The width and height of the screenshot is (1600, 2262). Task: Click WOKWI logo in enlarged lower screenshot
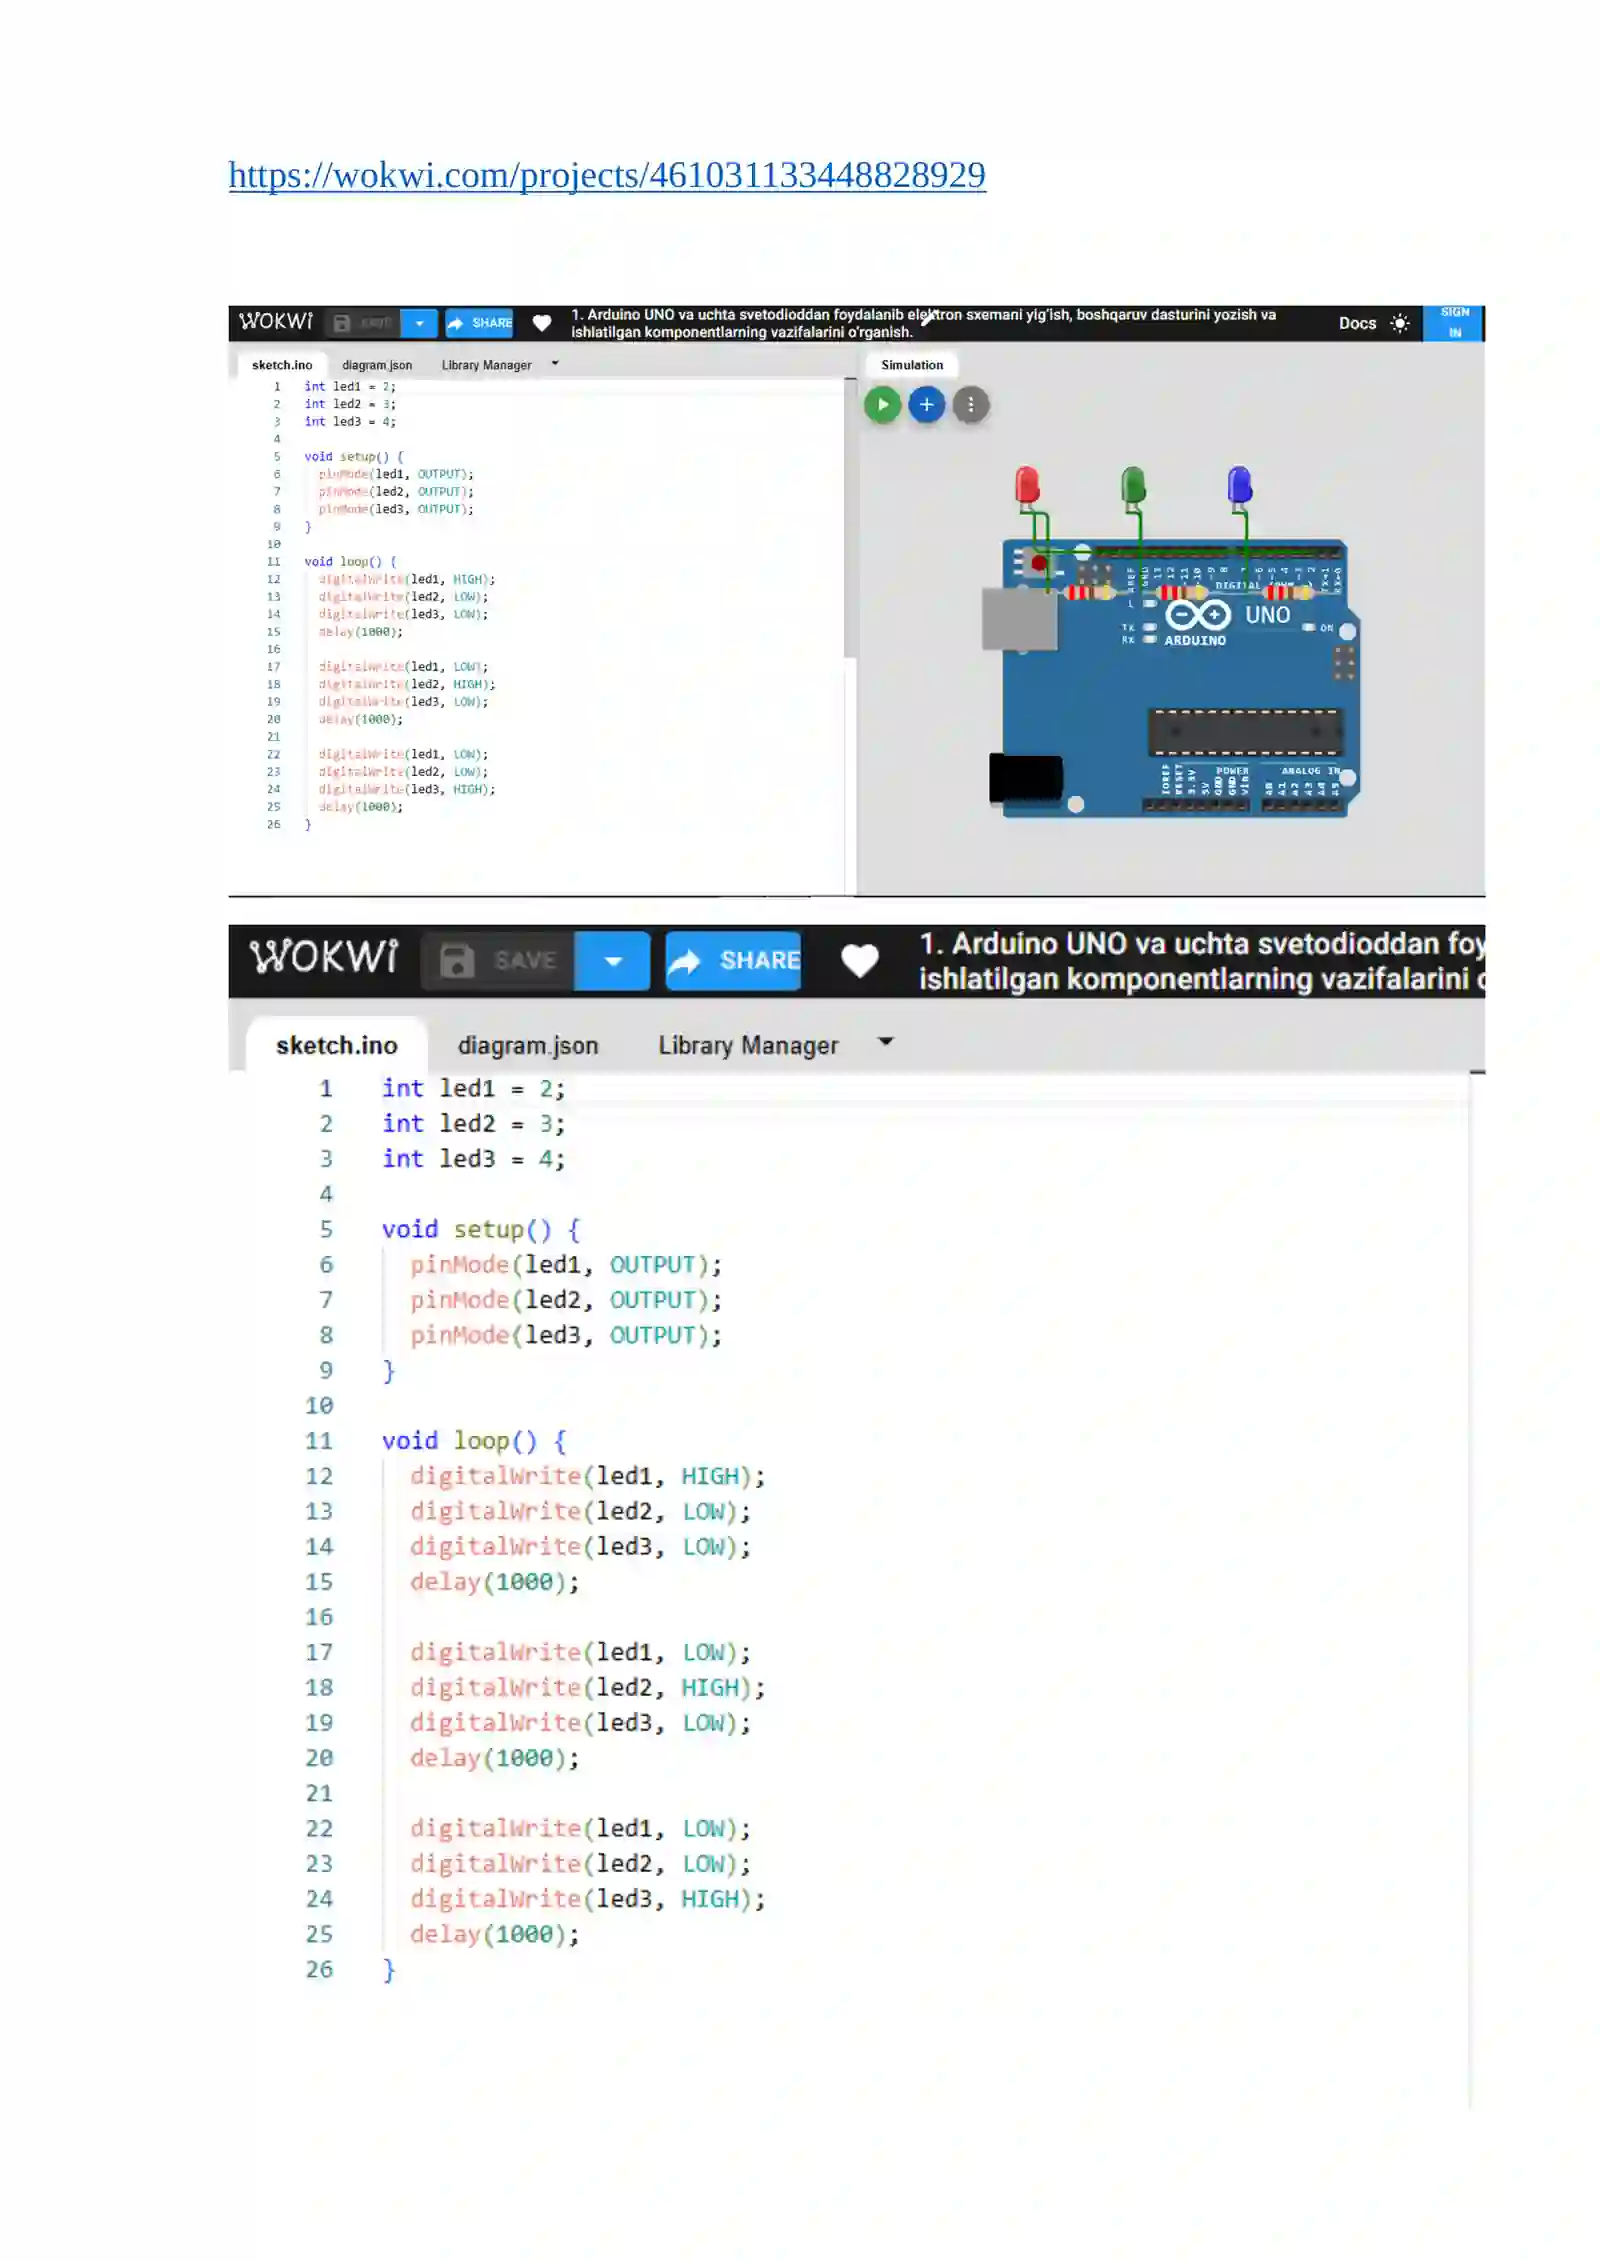(323, 957)
